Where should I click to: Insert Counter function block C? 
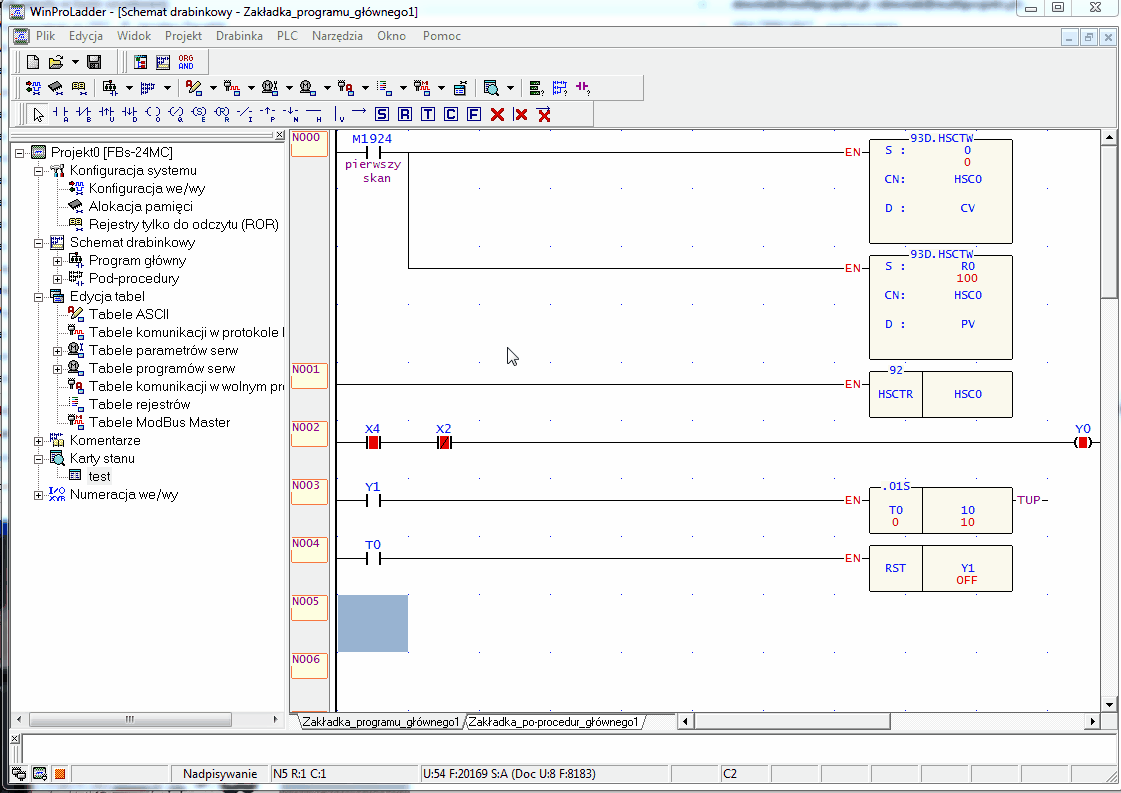pyautogui.click(x=450, y=114)
